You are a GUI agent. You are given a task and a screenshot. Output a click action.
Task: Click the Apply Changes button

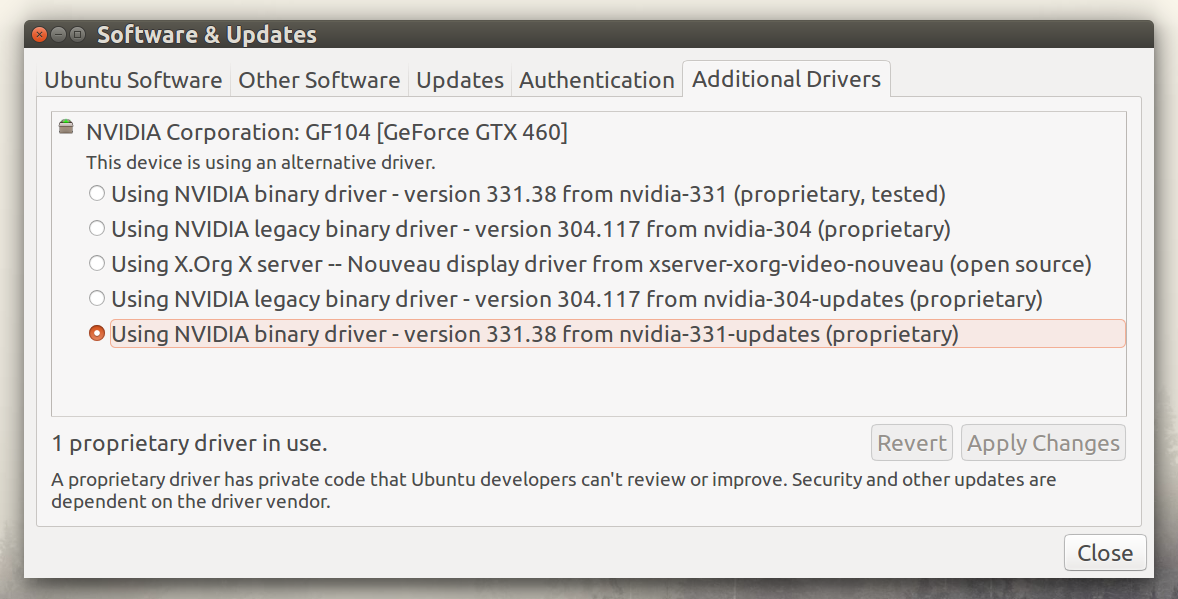[1044, 443]
